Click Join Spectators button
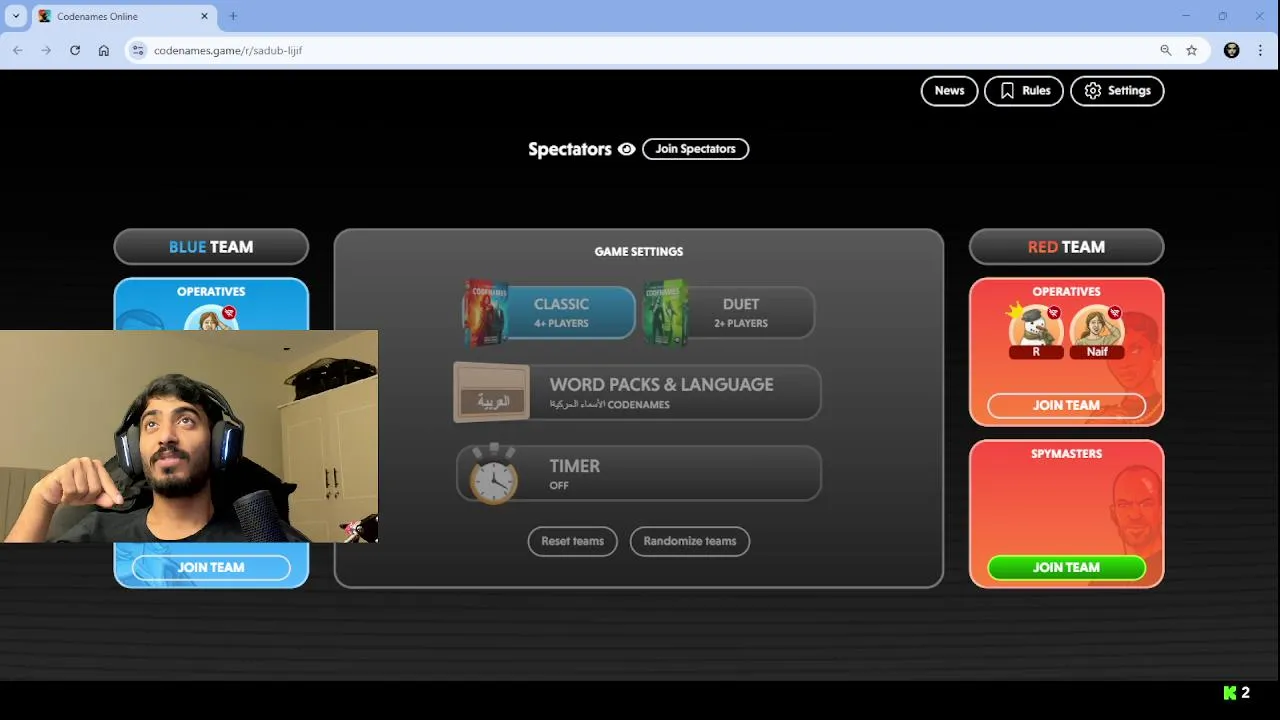This screenshot has width=1280, height=720. click(x=695, y=149)
